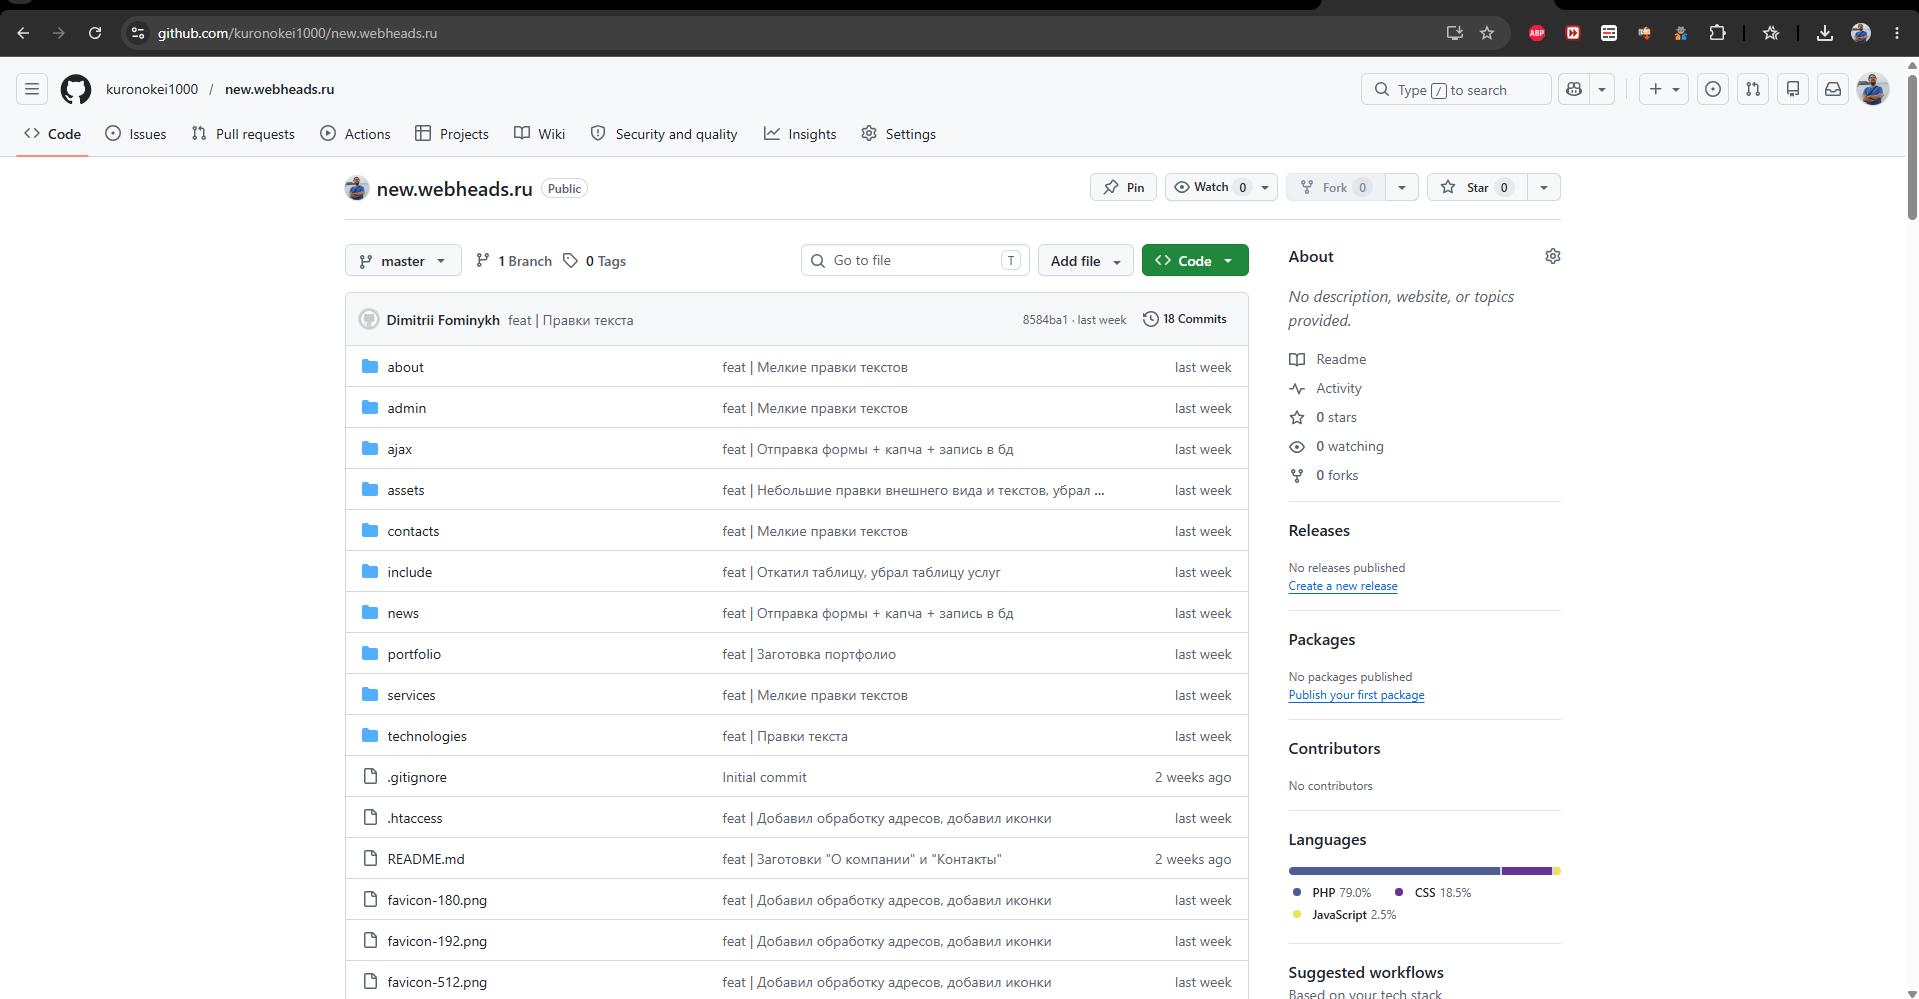Open the notifications inbox icon
Image resolution: width=1919 pixels, height=999 pixels.
point(1833,89)
